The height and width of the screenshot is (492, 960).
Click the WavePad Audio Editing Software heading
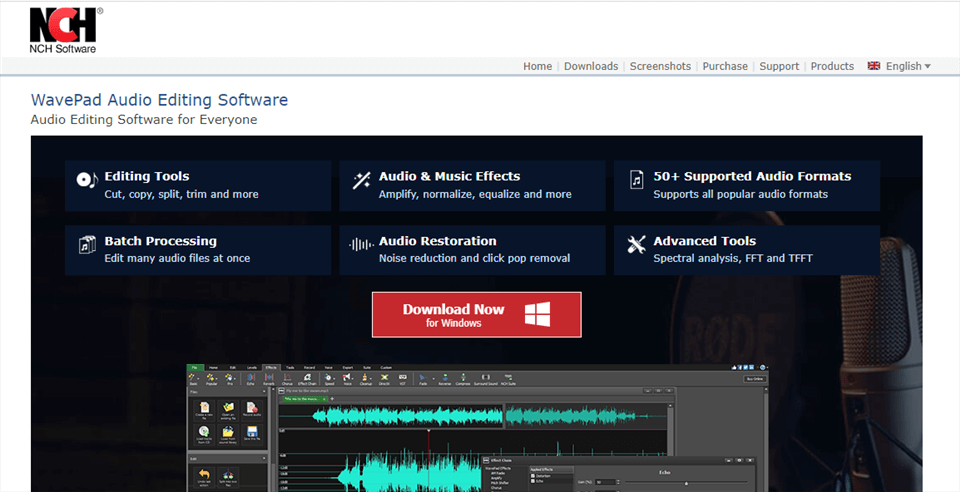tap(159, 100)
